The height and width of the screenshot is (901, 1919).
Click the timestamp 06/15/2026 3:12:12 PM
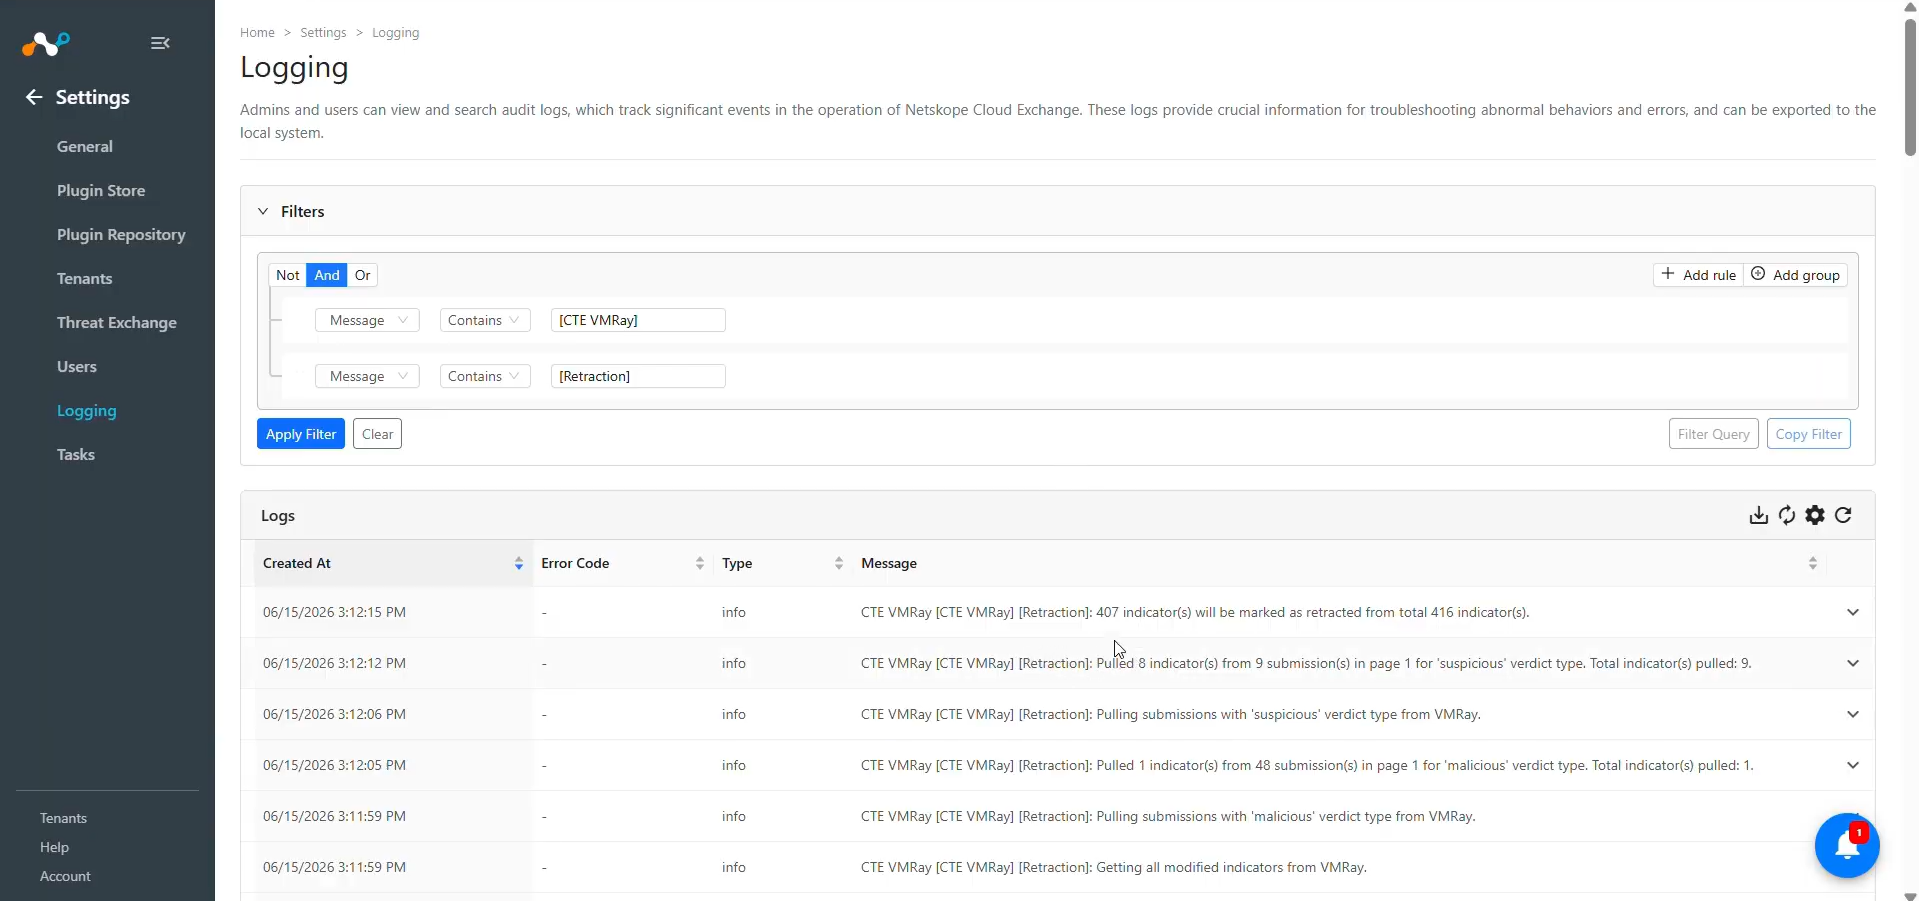[x=334, y=663]
